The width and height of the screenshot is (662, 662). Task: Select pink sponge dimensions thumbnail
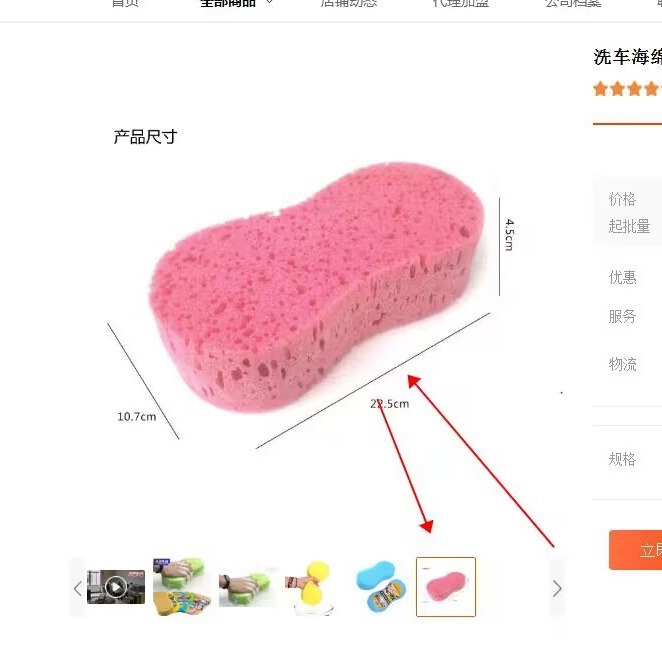(446, 587)
